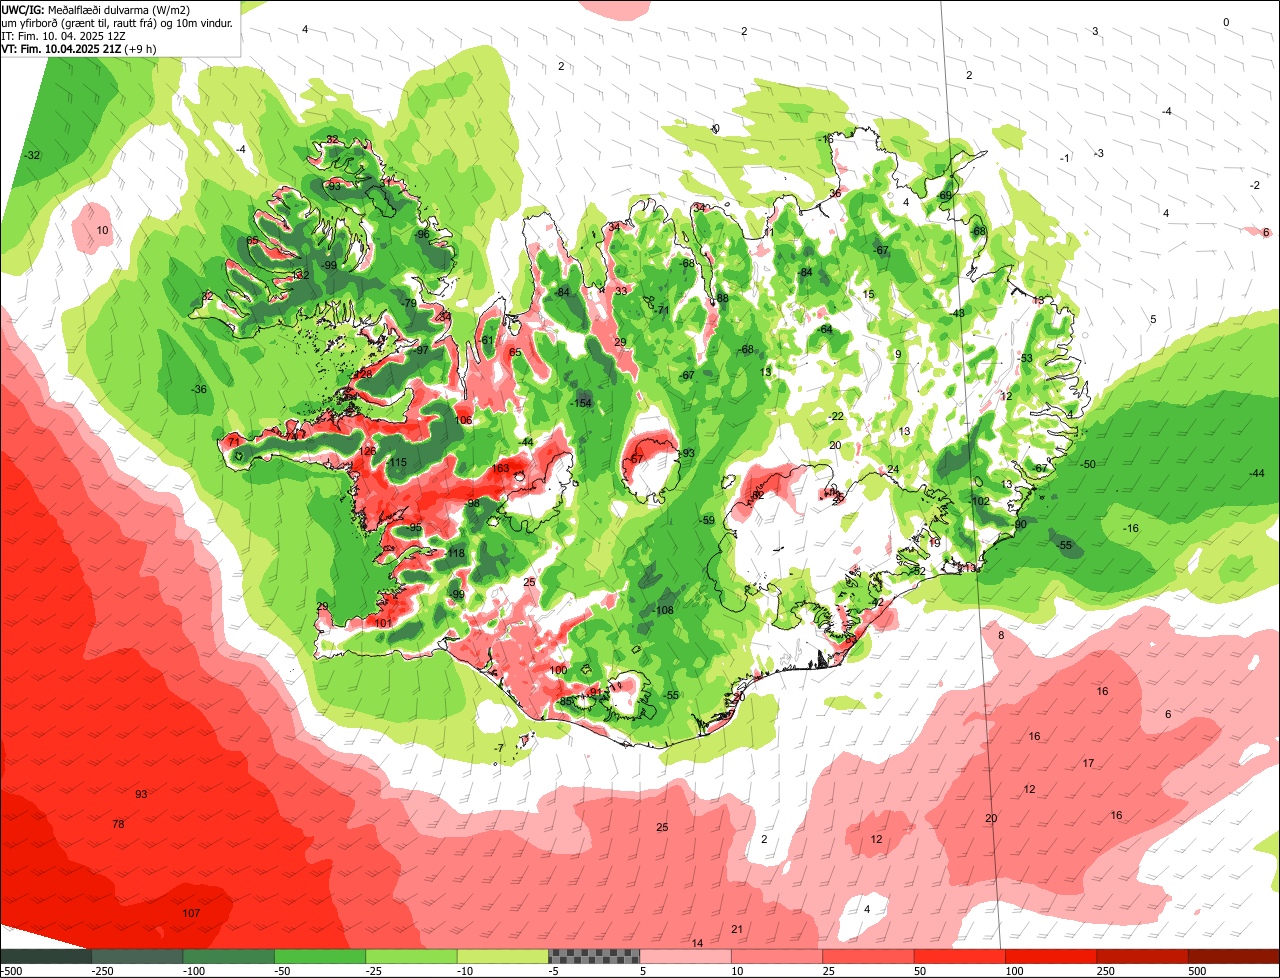Click the -108 value in south Iceland
This screenshot has height=978, width=1280.
tap(664, 610)
